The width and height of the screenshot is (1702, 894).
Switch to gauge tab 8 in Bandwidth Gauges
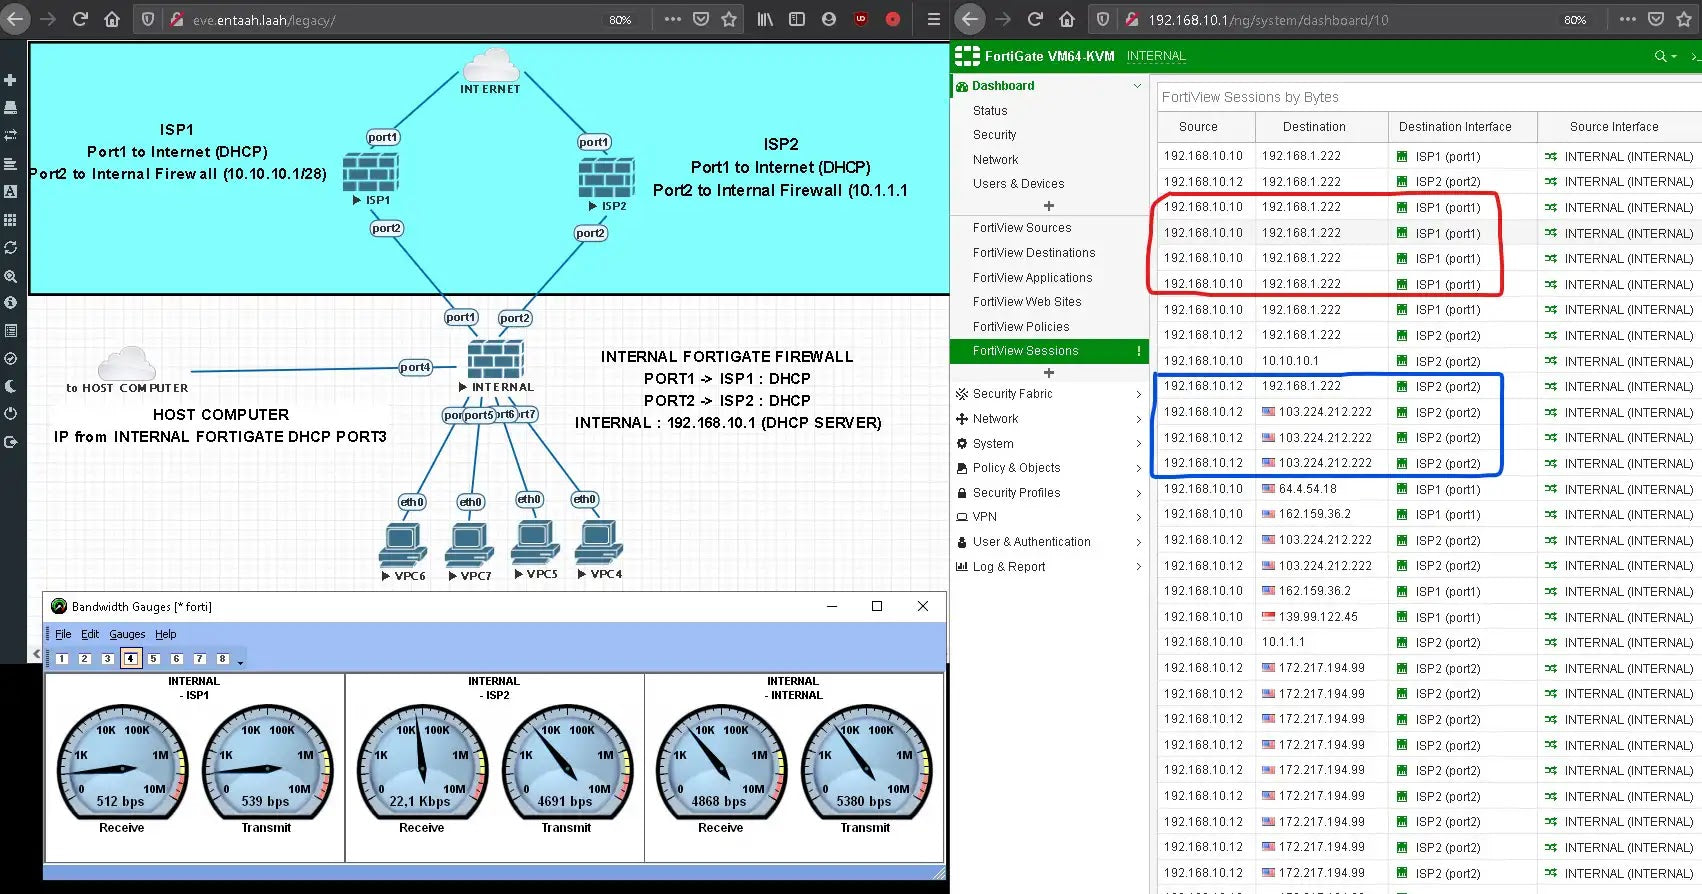point(223,658)
